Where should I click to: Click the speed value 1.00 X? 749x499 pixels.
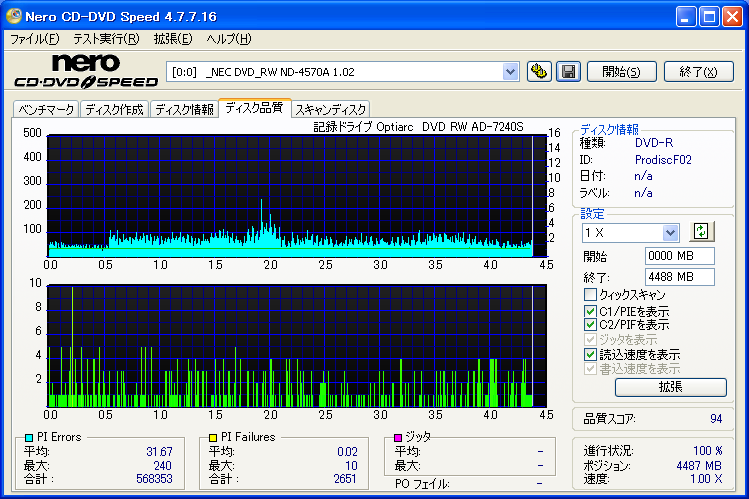[x=706, y=478]
